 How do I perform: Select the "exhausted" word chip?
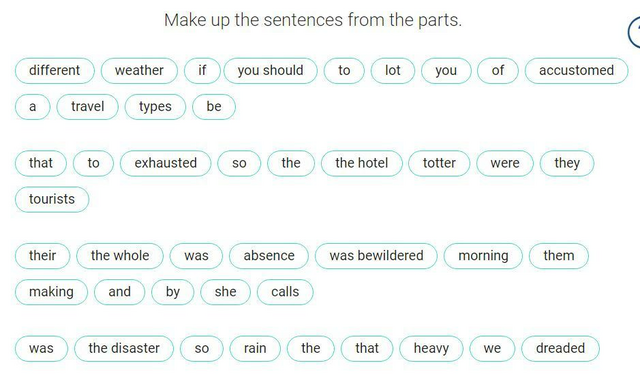166,163
